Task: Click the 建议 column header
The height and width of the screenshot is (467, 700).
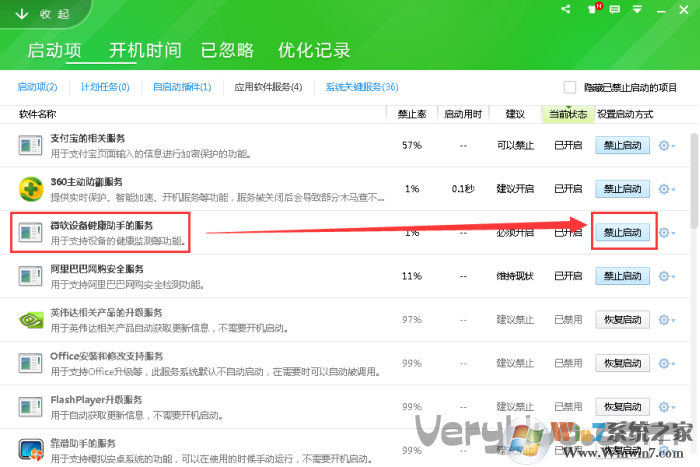Action: 515,114
